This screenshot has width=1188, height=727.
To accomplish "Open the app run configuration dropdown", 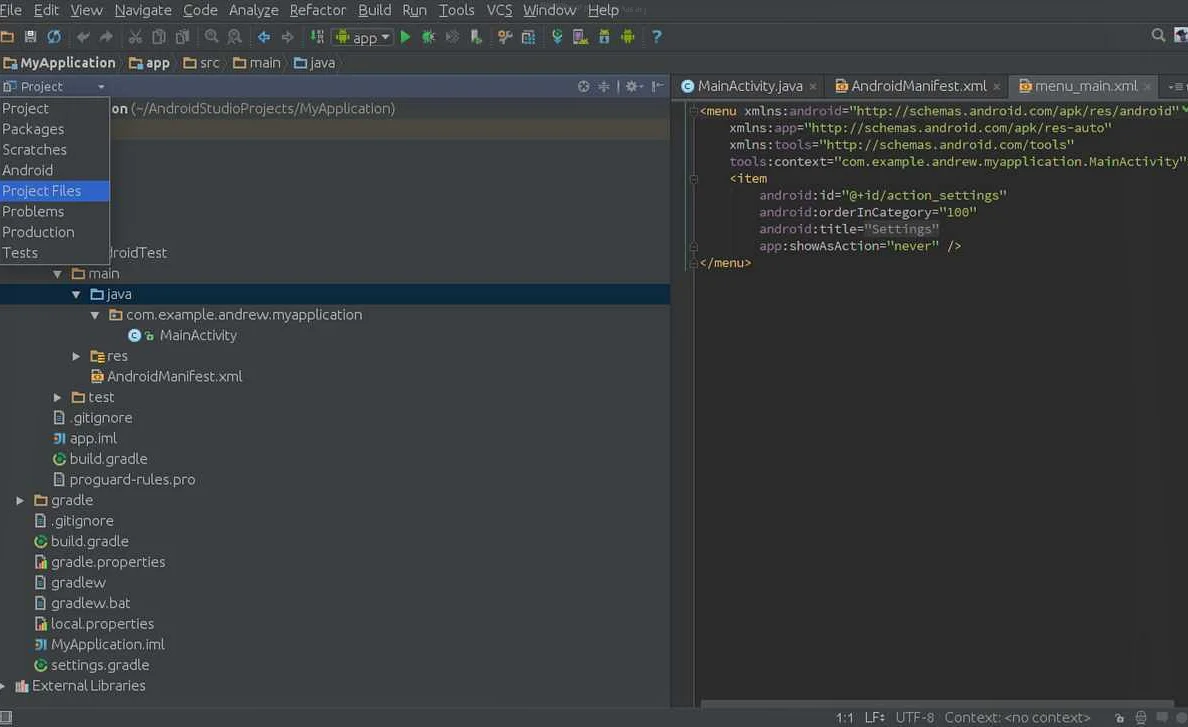I will [x=363, y=37].
